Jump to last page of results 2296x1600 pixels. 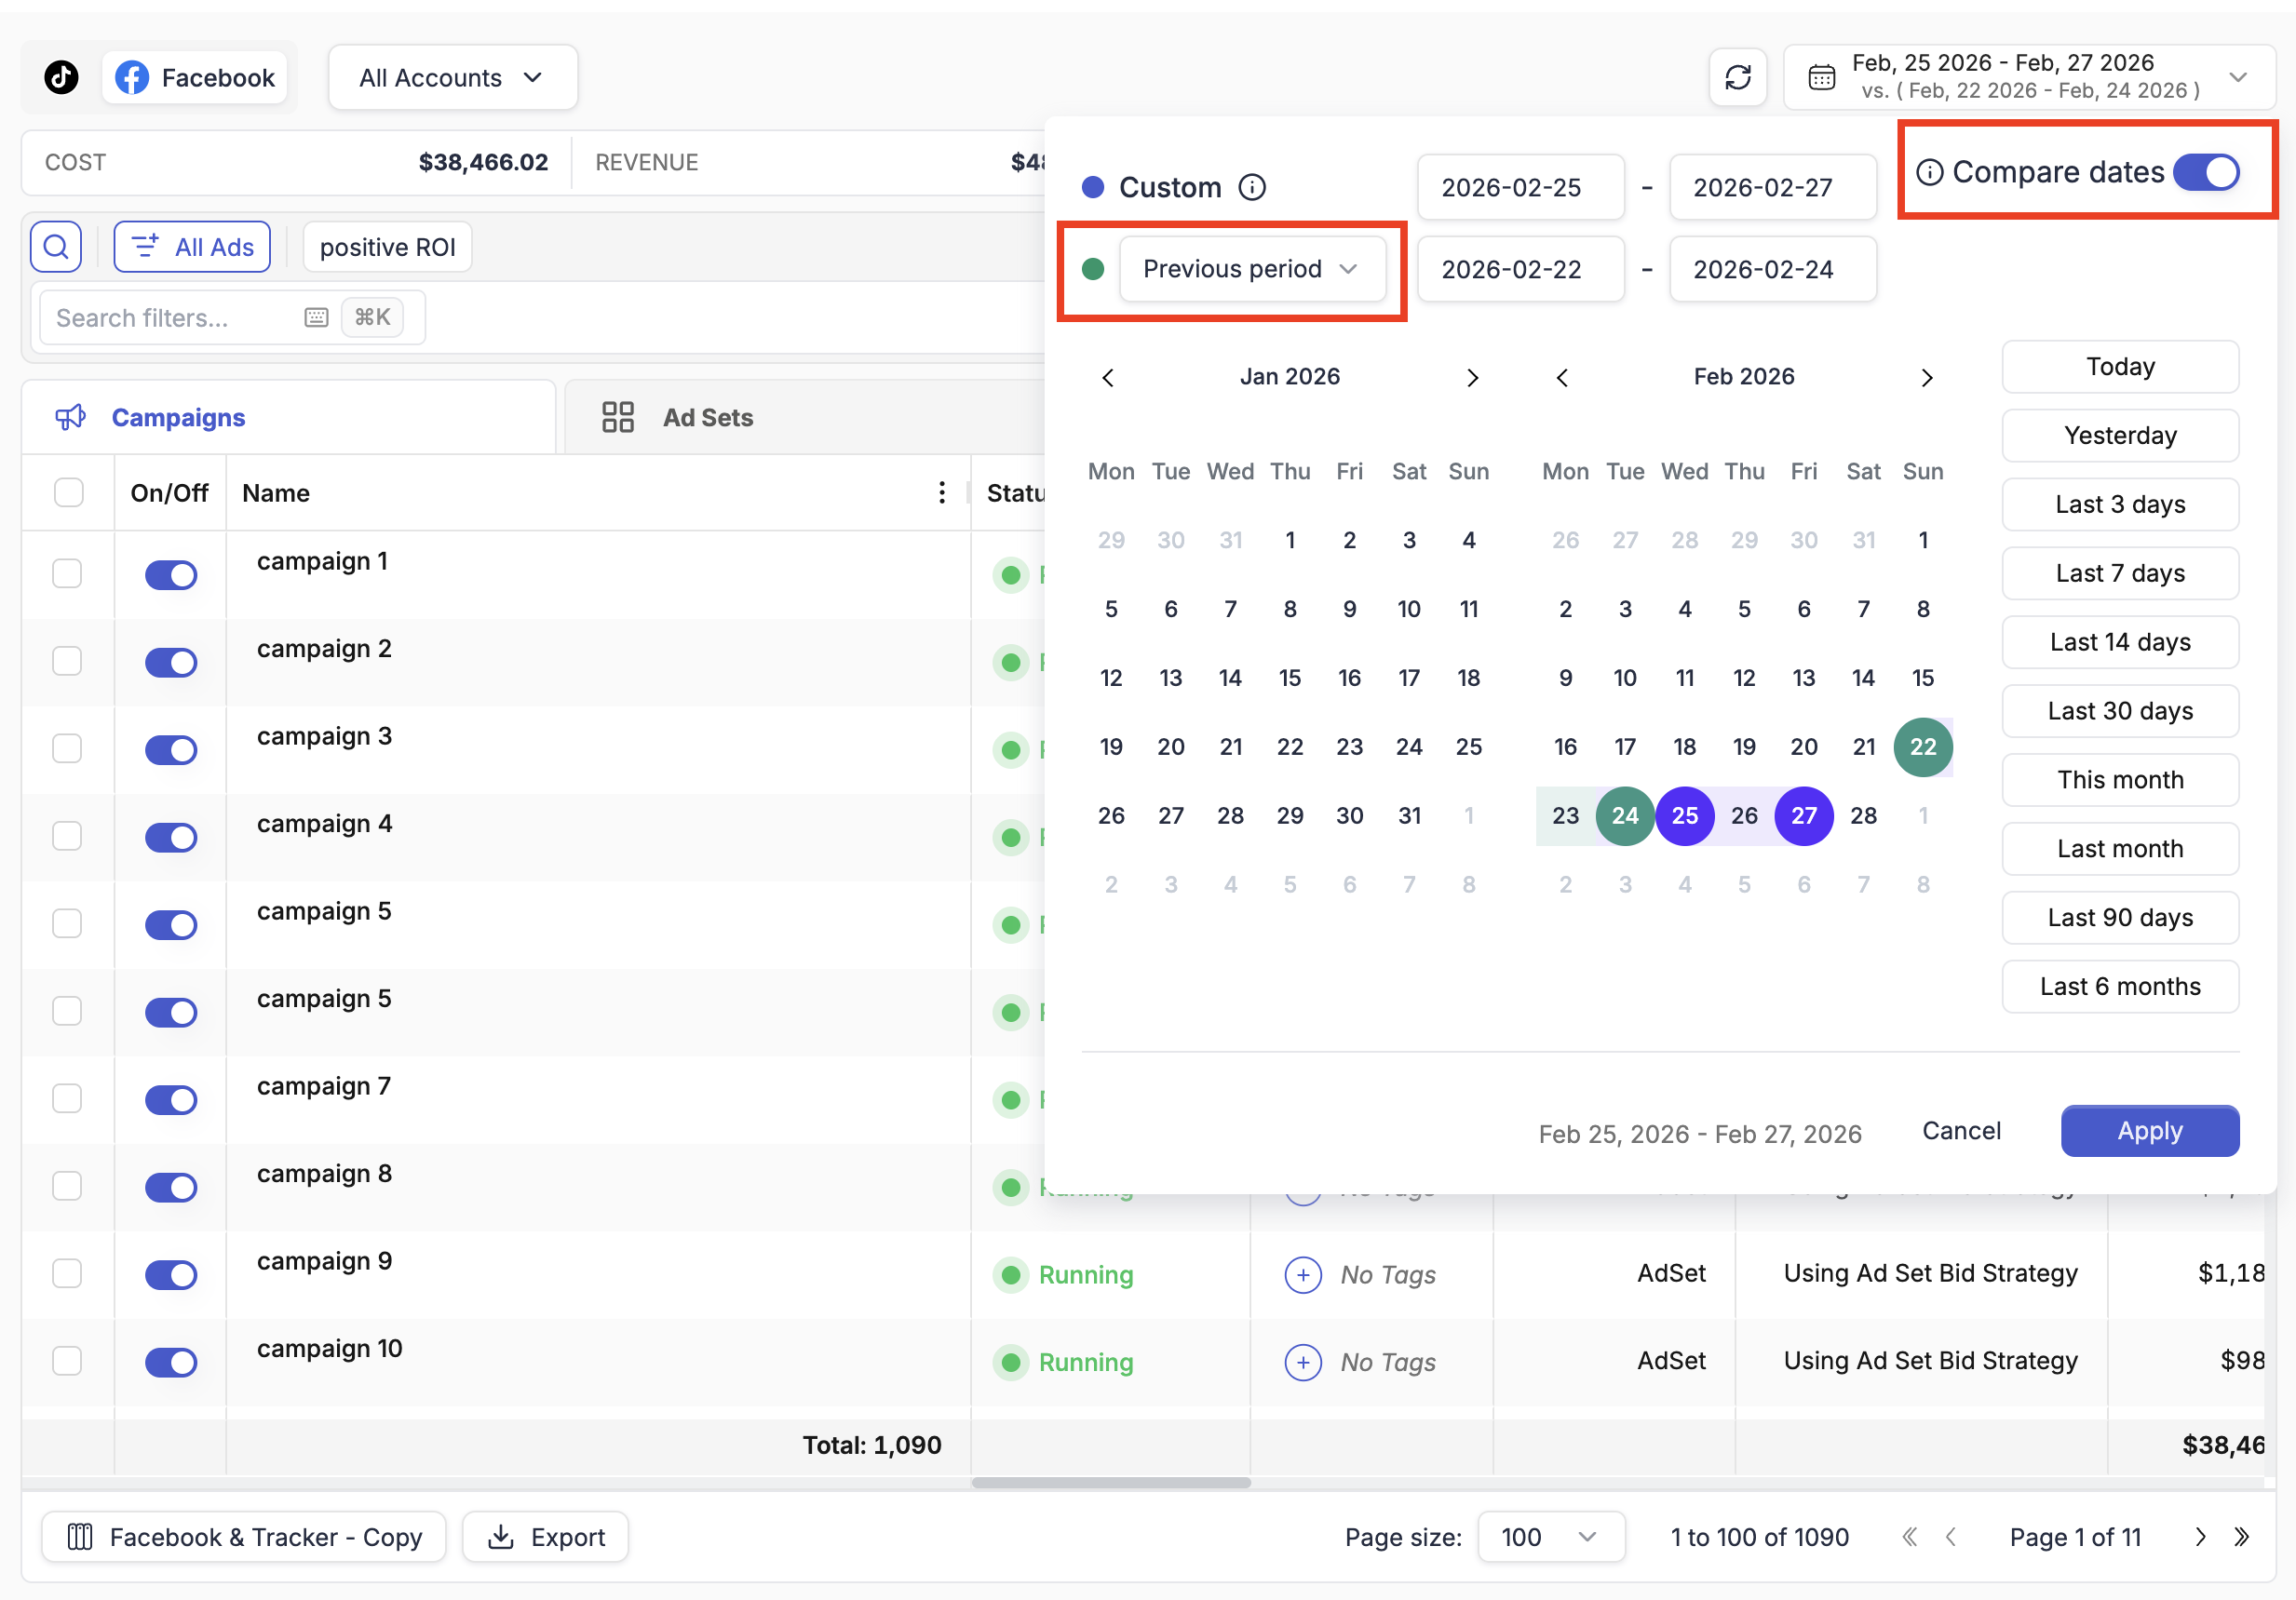2241,1537
